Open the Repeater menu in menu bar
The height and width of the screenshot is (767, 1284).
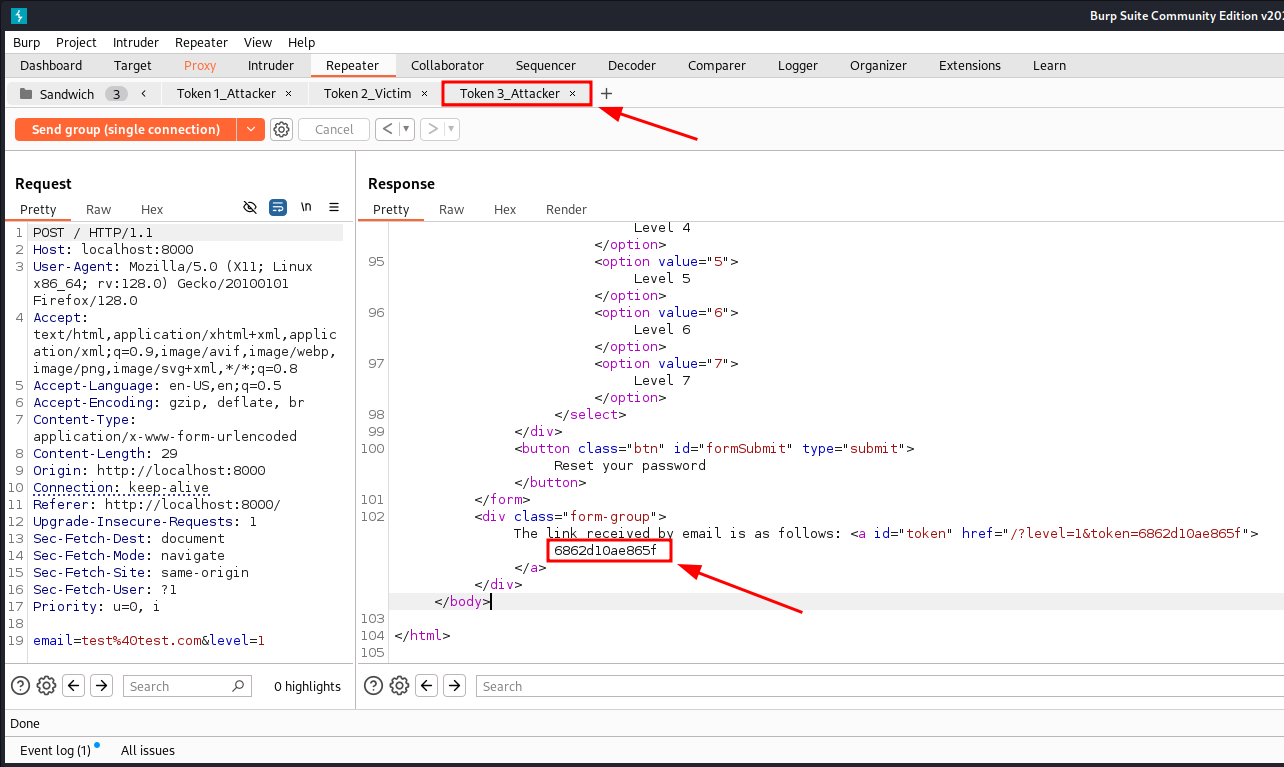(x=201, y=42)
